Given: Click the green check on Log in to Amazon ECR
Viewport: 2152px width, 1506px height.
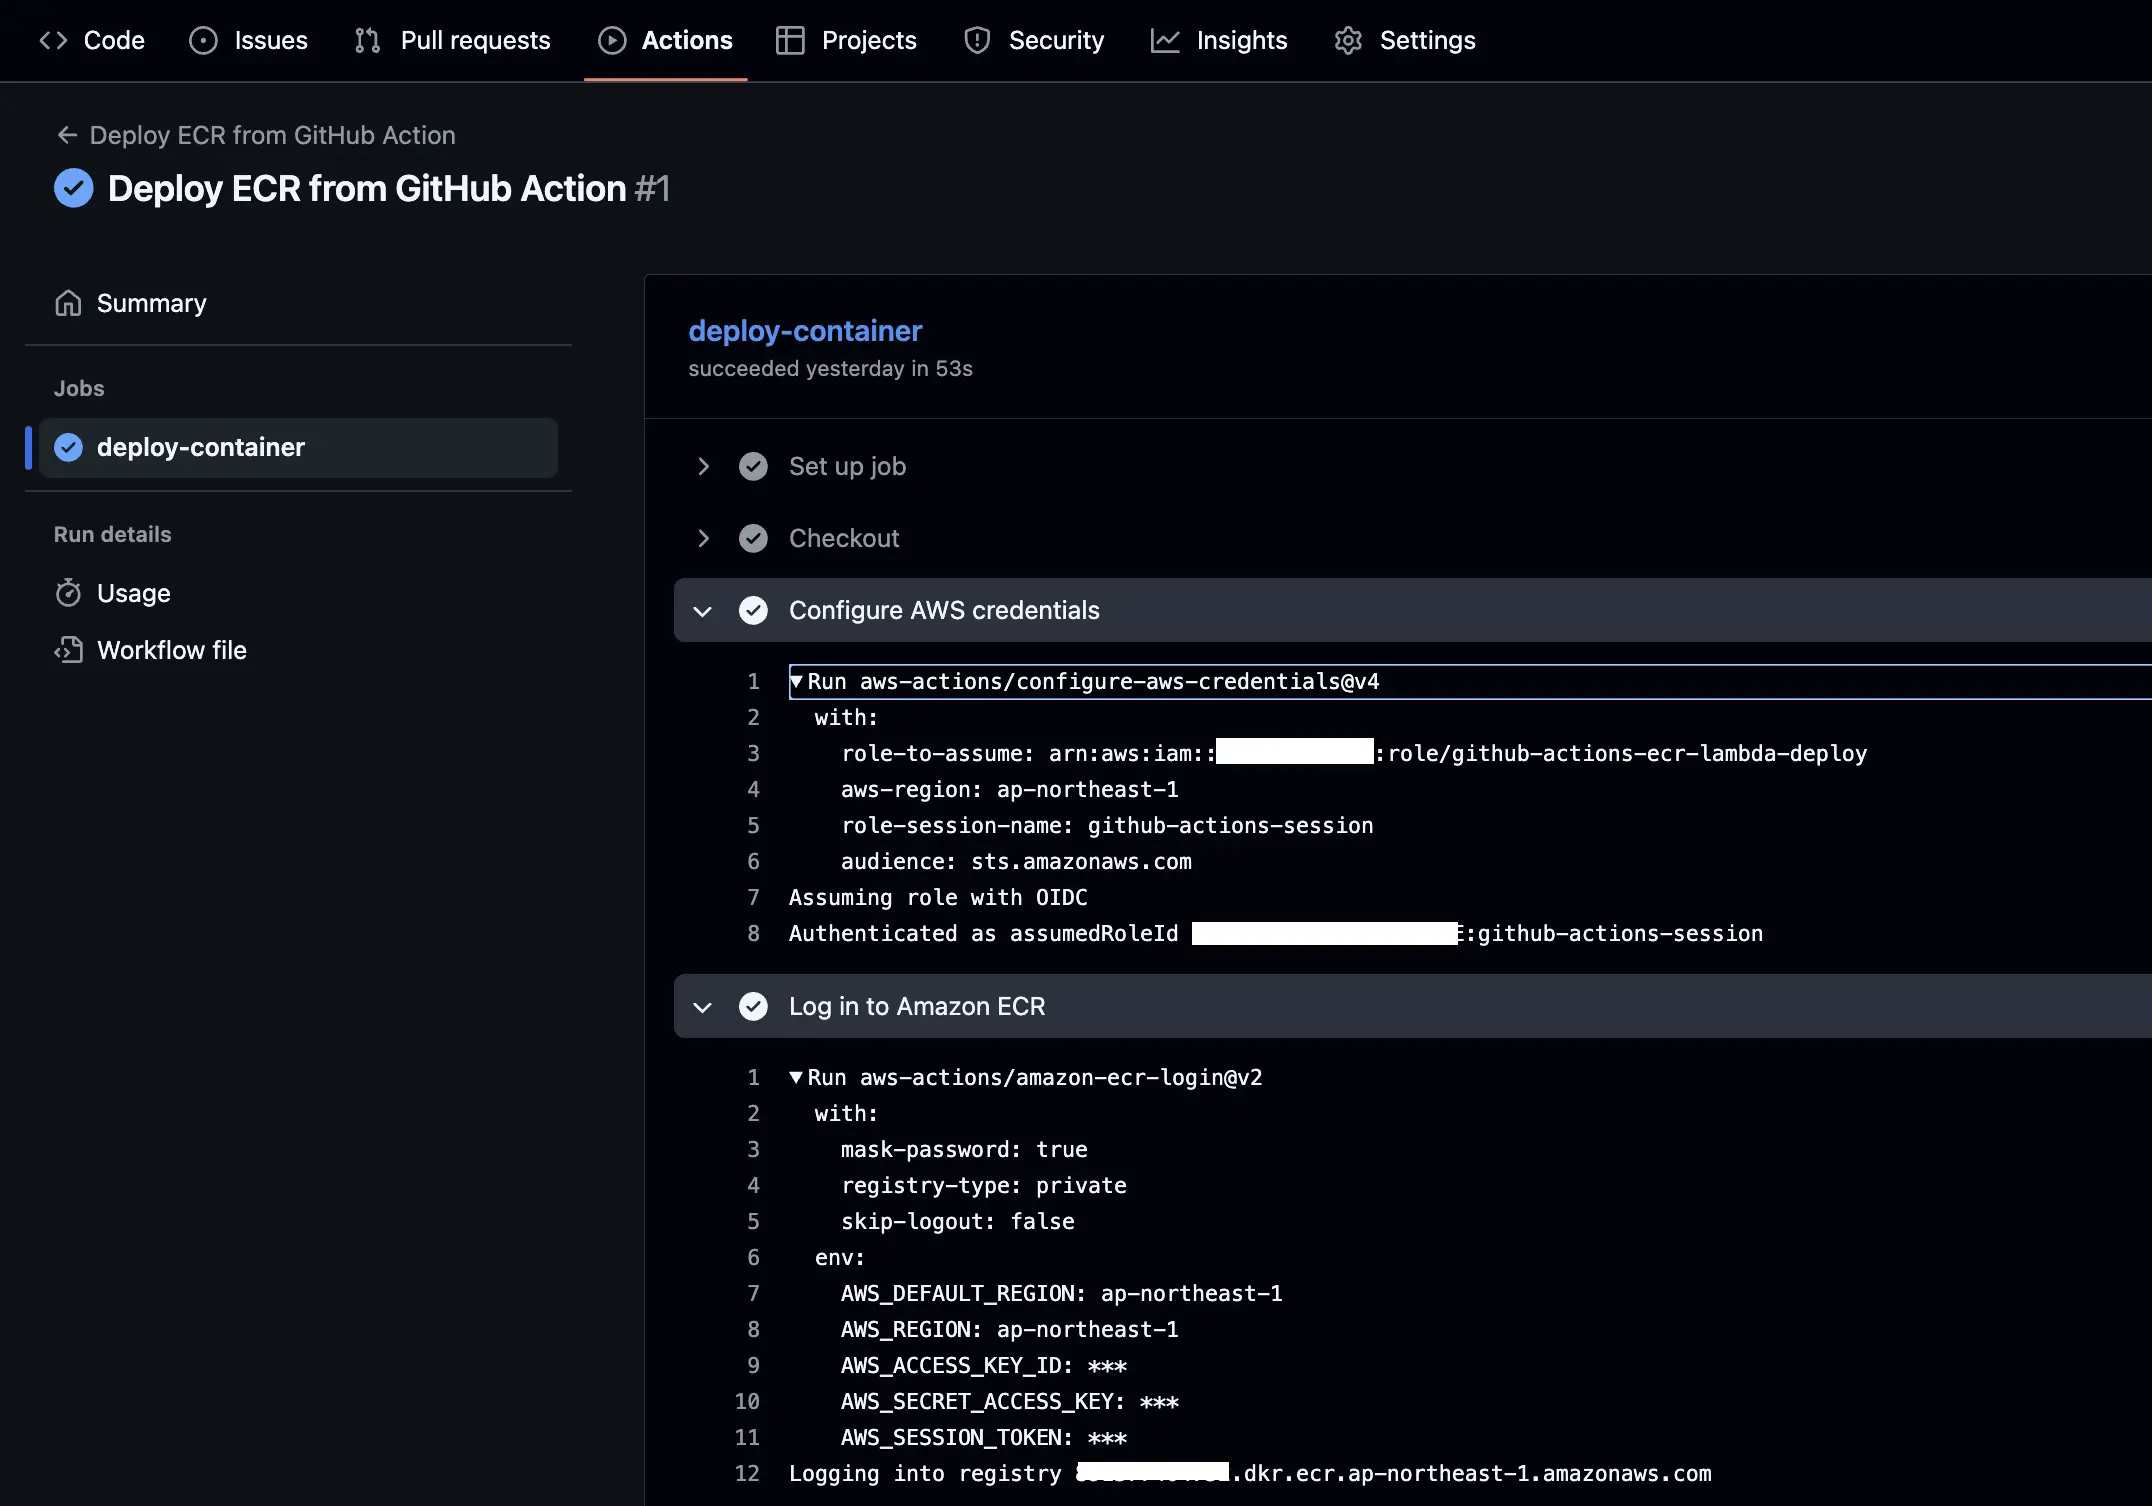Looking at the screenshot, I should pyautogui.click(x=753, y=1006).
